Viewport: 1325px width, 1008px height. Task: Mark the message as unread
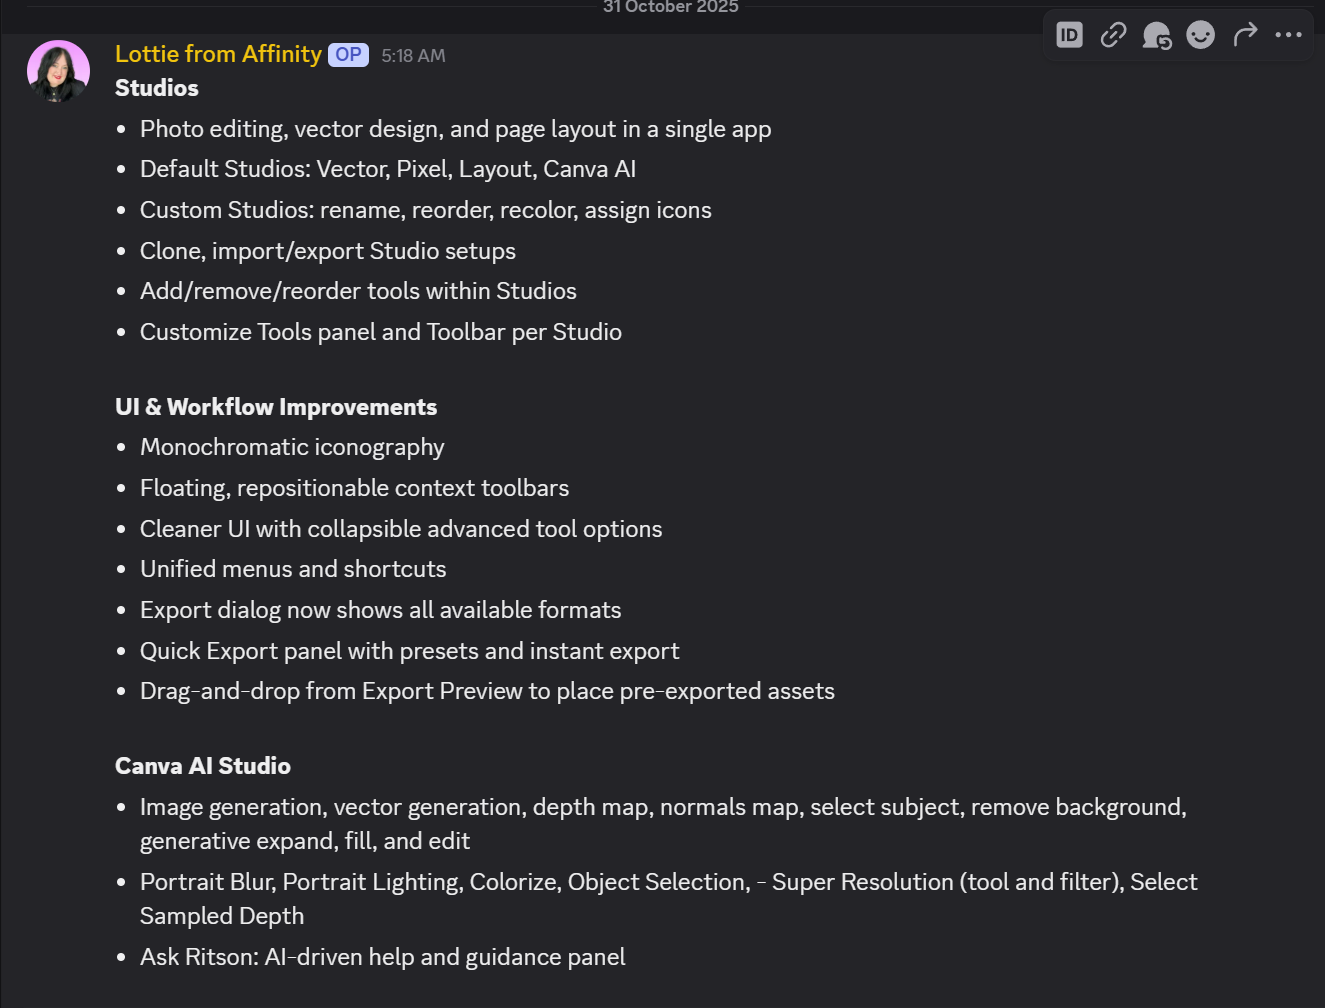[1157, 36]
